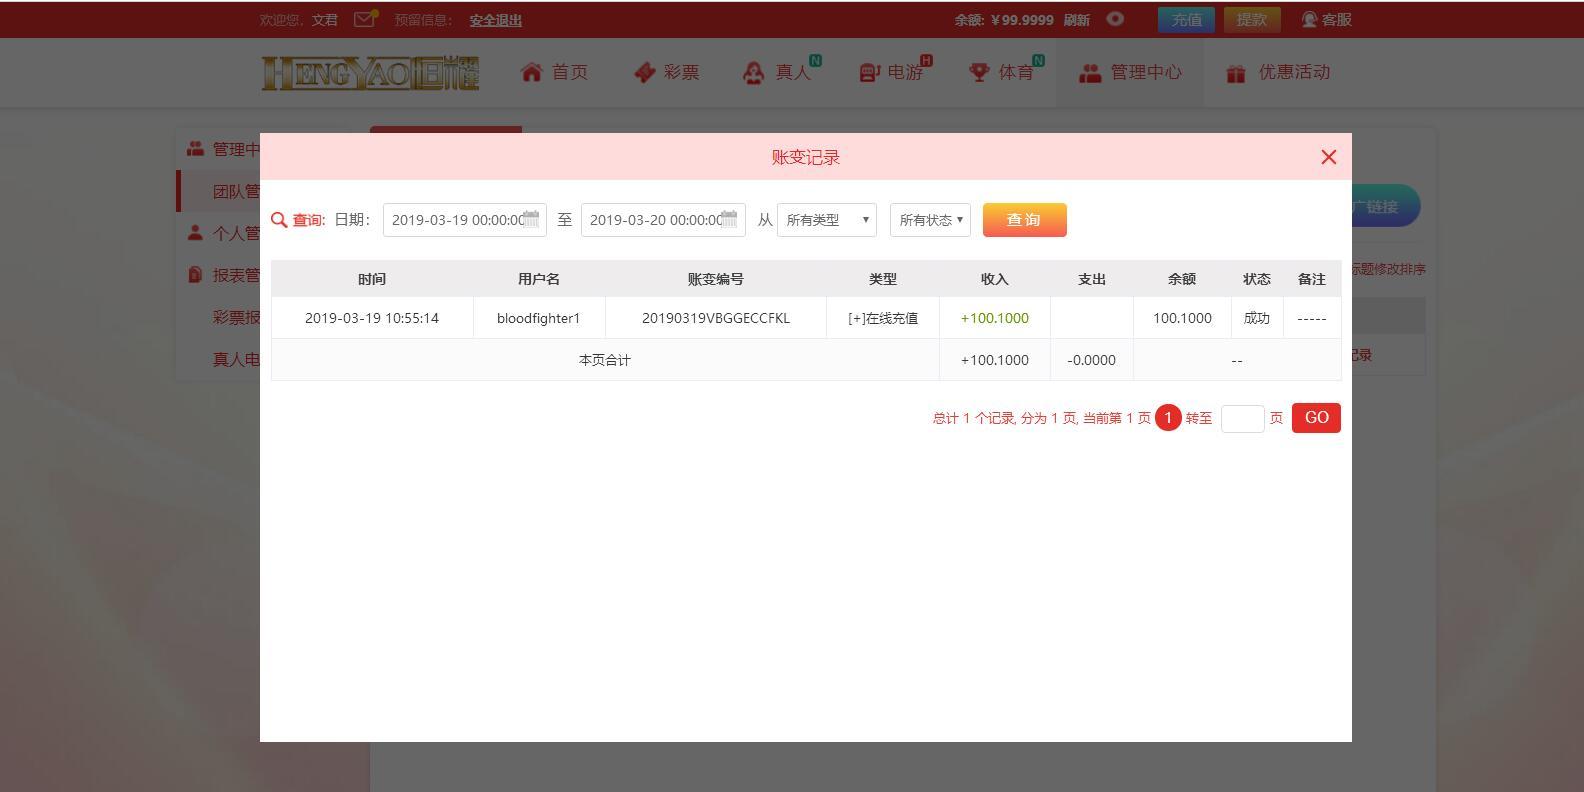Select page 1 in pagination
The height and width of the screenshot is (792, 1584).
1167,418
